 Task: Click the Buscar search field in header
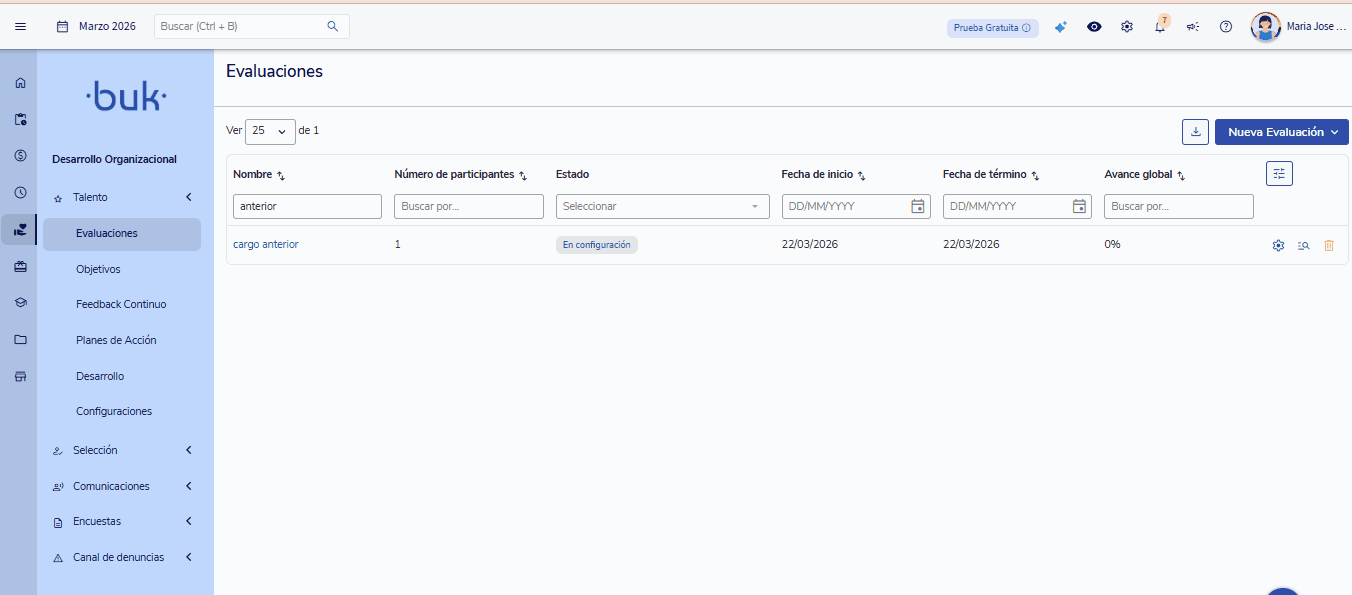click(241, 27)
